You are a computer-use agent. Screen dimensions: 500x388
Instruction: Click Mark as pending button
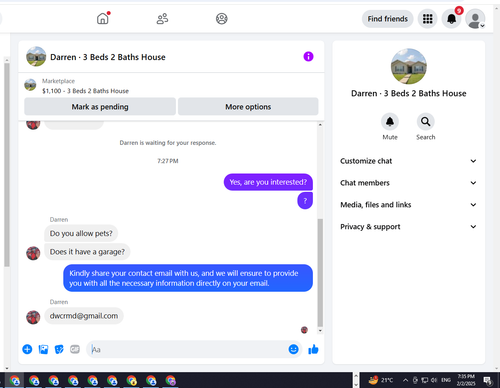tap(100, 107)
